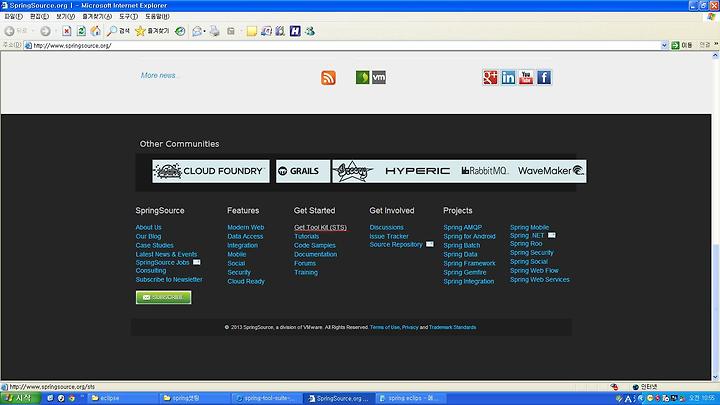This screenshot has width=720, height=405.
Task: Open the Tools menu
Action: tap(129, 16)
